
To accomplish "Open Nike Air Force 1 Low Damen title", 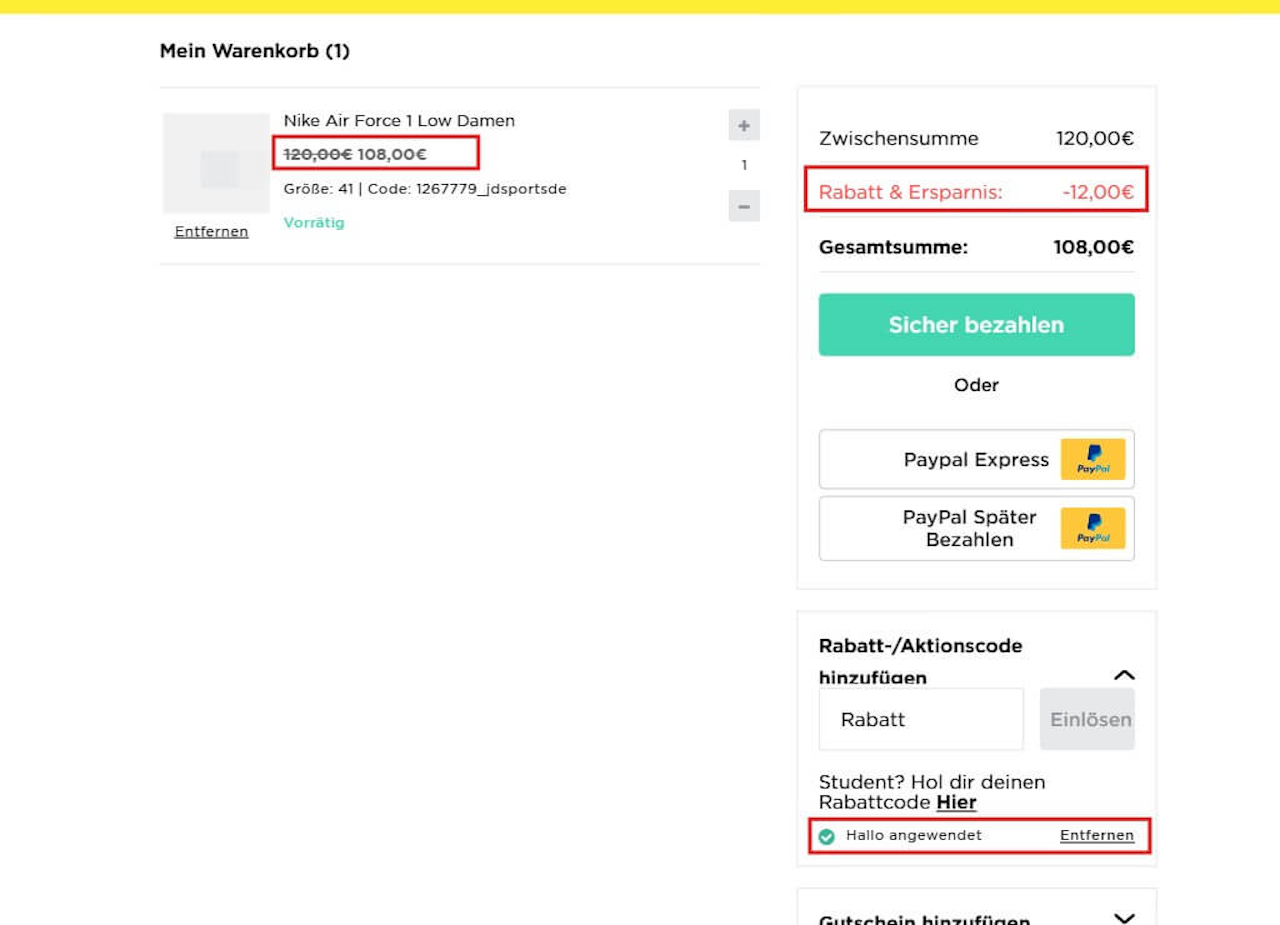I will (x=399, y=121).
